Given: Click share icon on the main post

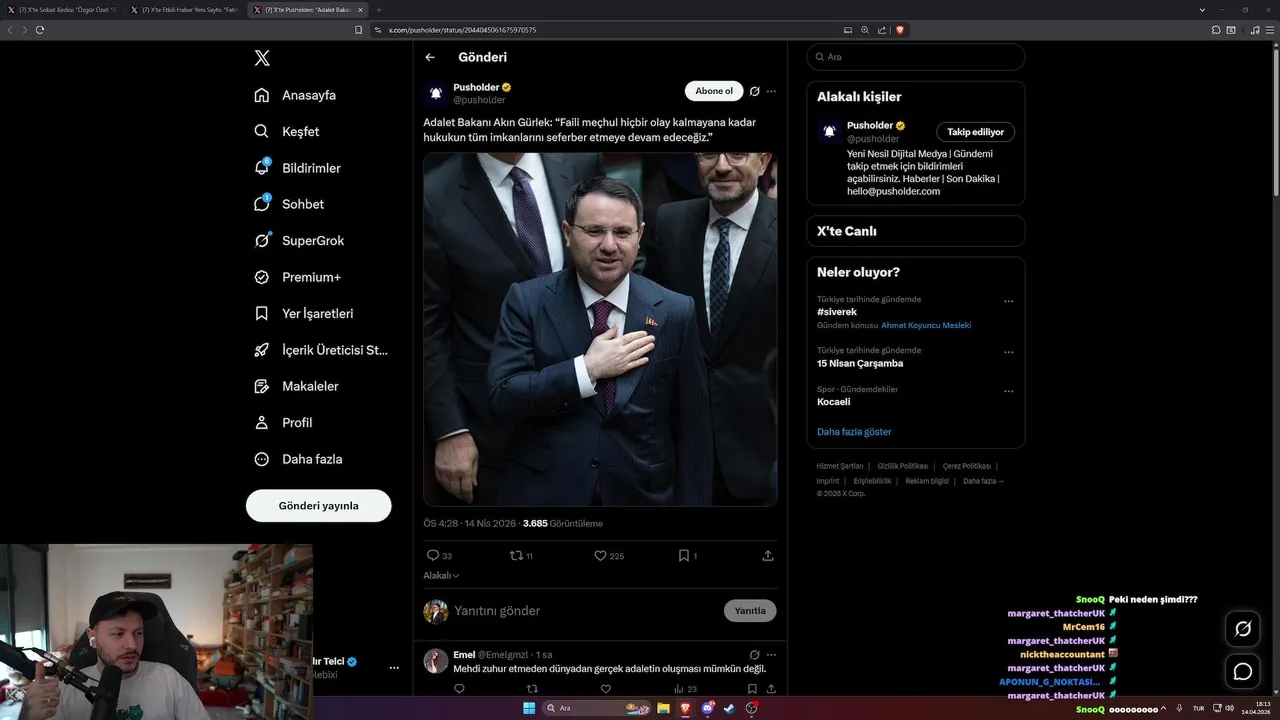Looking at the screenshot, I should (768, 555).
